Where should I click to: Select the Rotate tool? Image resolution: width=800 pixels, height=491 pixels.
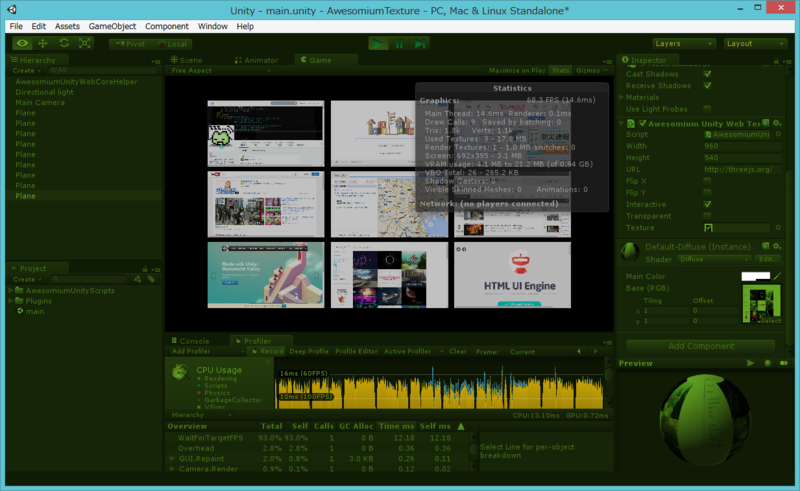(64, 43)
